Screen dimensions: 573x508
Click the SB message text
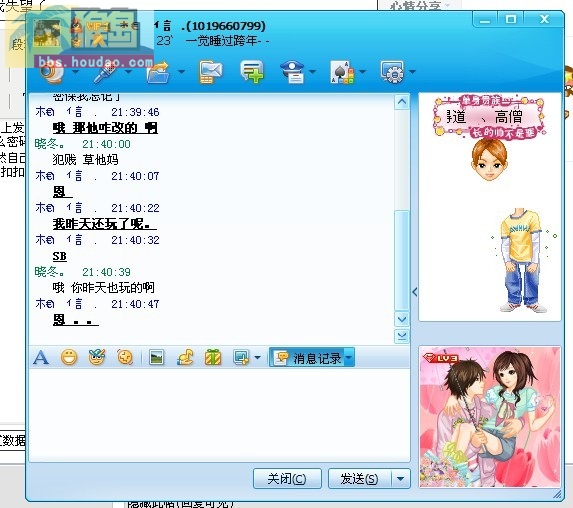(x=60, y=256)
